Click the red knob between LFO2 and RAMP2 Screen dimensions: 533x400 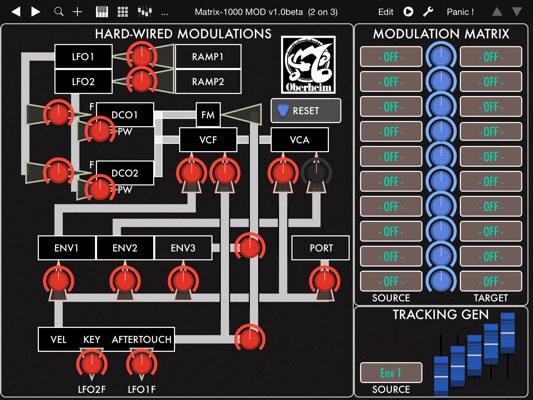click(x=142, y=80)
